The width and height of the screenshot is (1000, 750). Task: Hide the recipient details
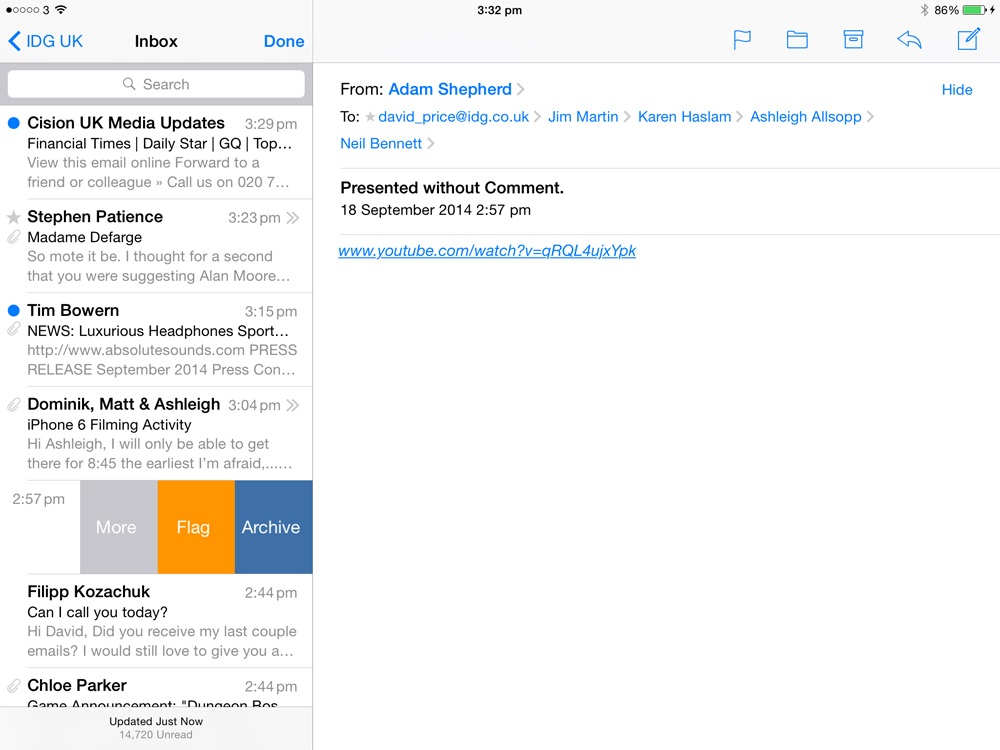(x=957, y=90)
